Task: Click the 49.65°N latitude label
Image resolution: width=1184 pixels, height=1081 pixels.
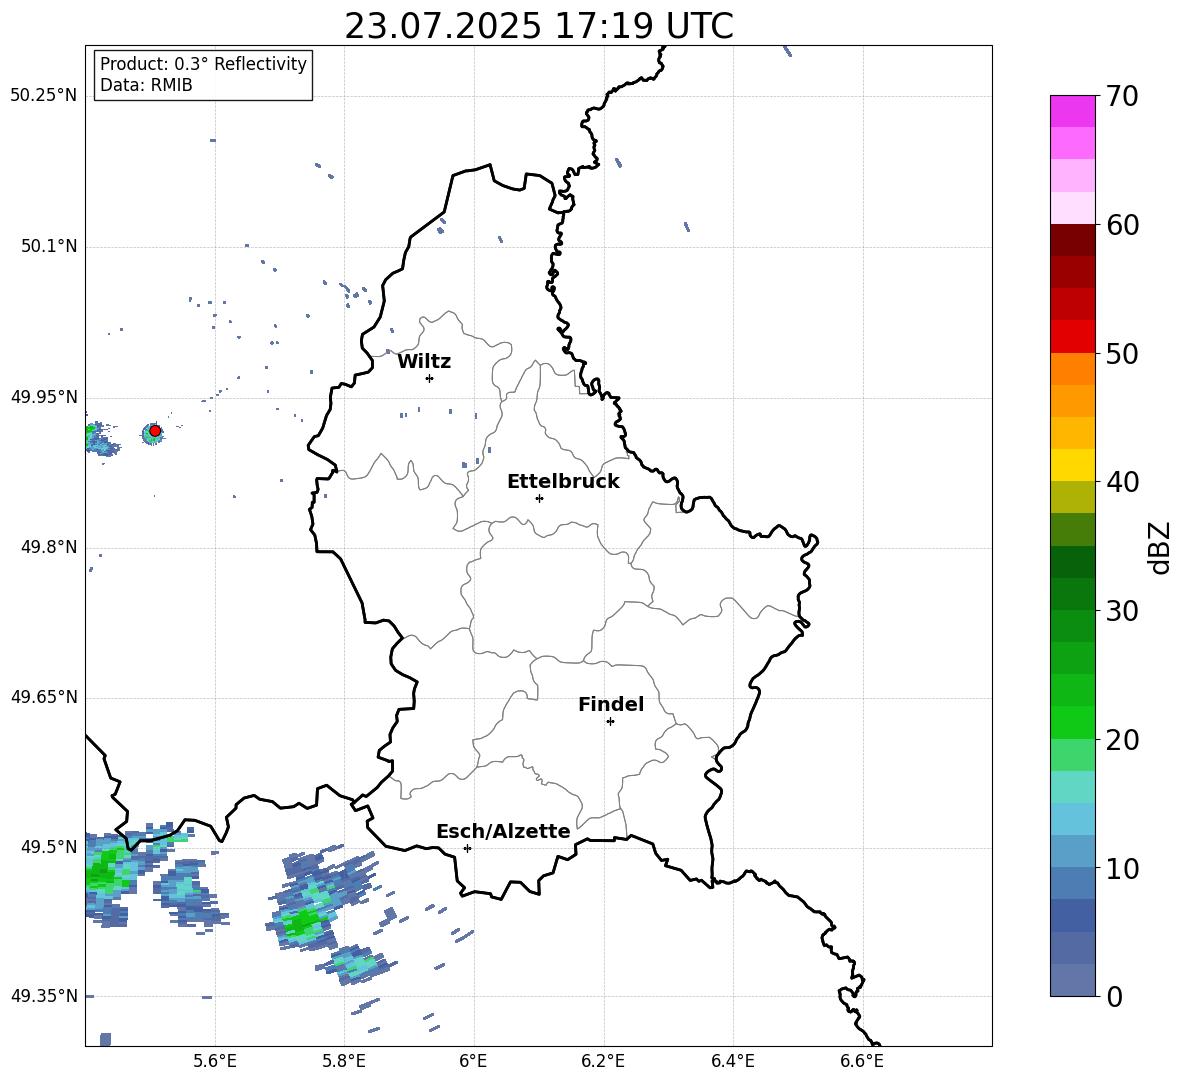Action: point(43,696)
